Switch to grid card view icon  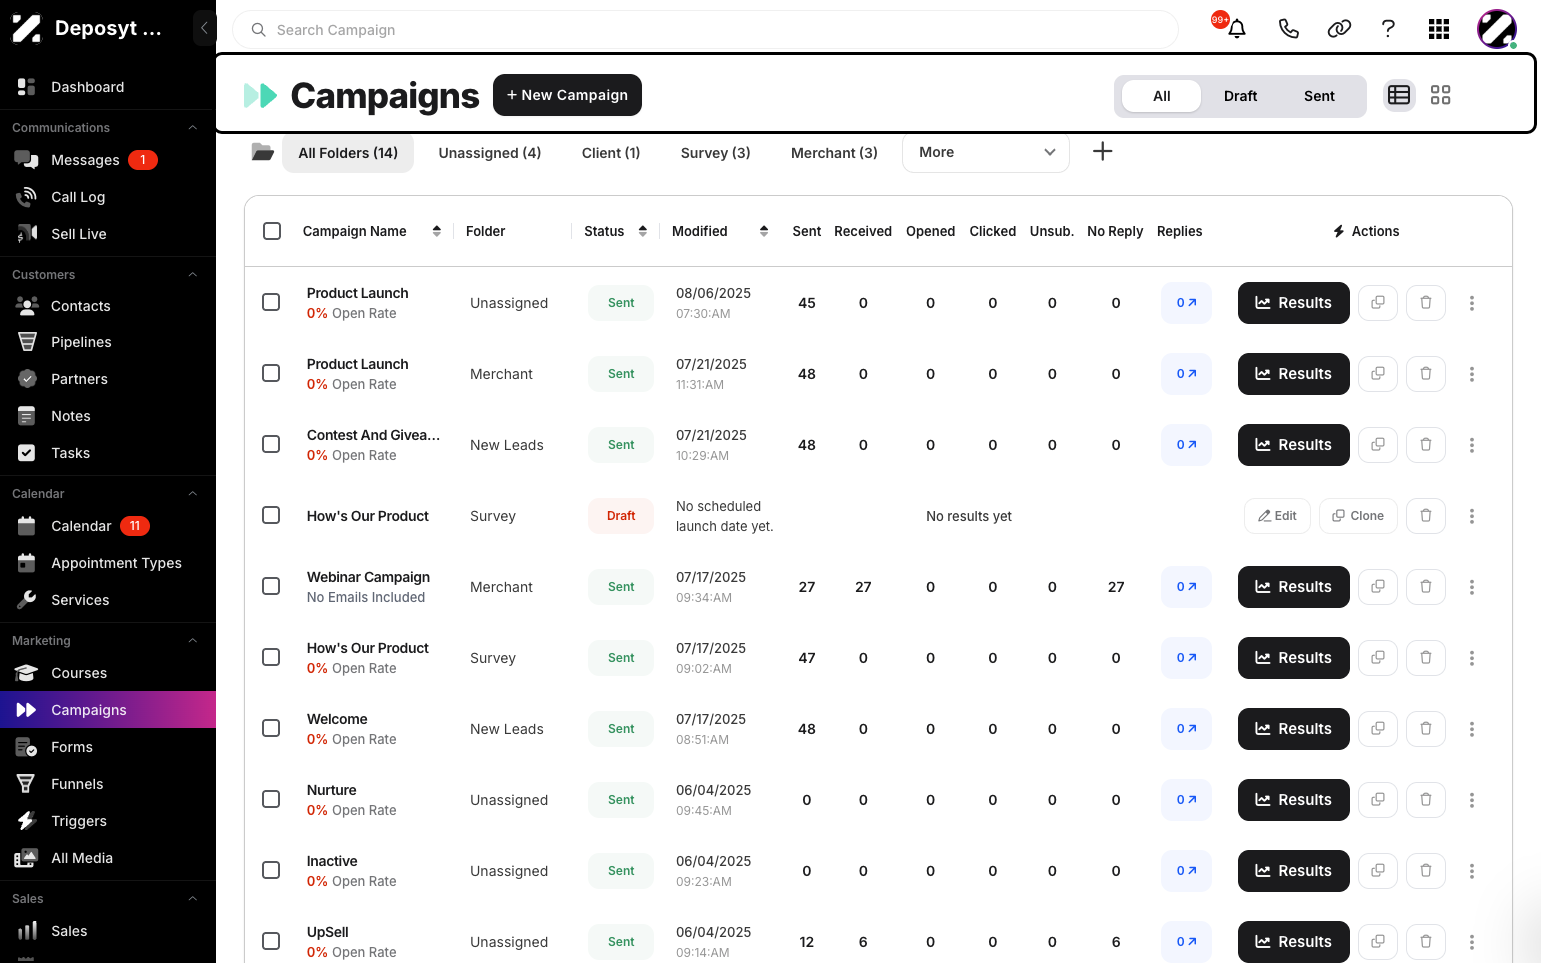click(1440, 95)
